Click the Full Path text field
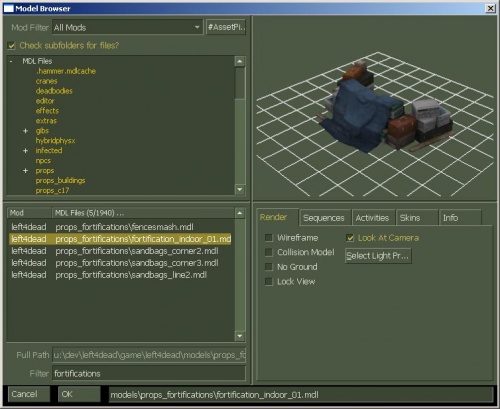This screenshot has height=409, width=500. click(x=149, y=355)
